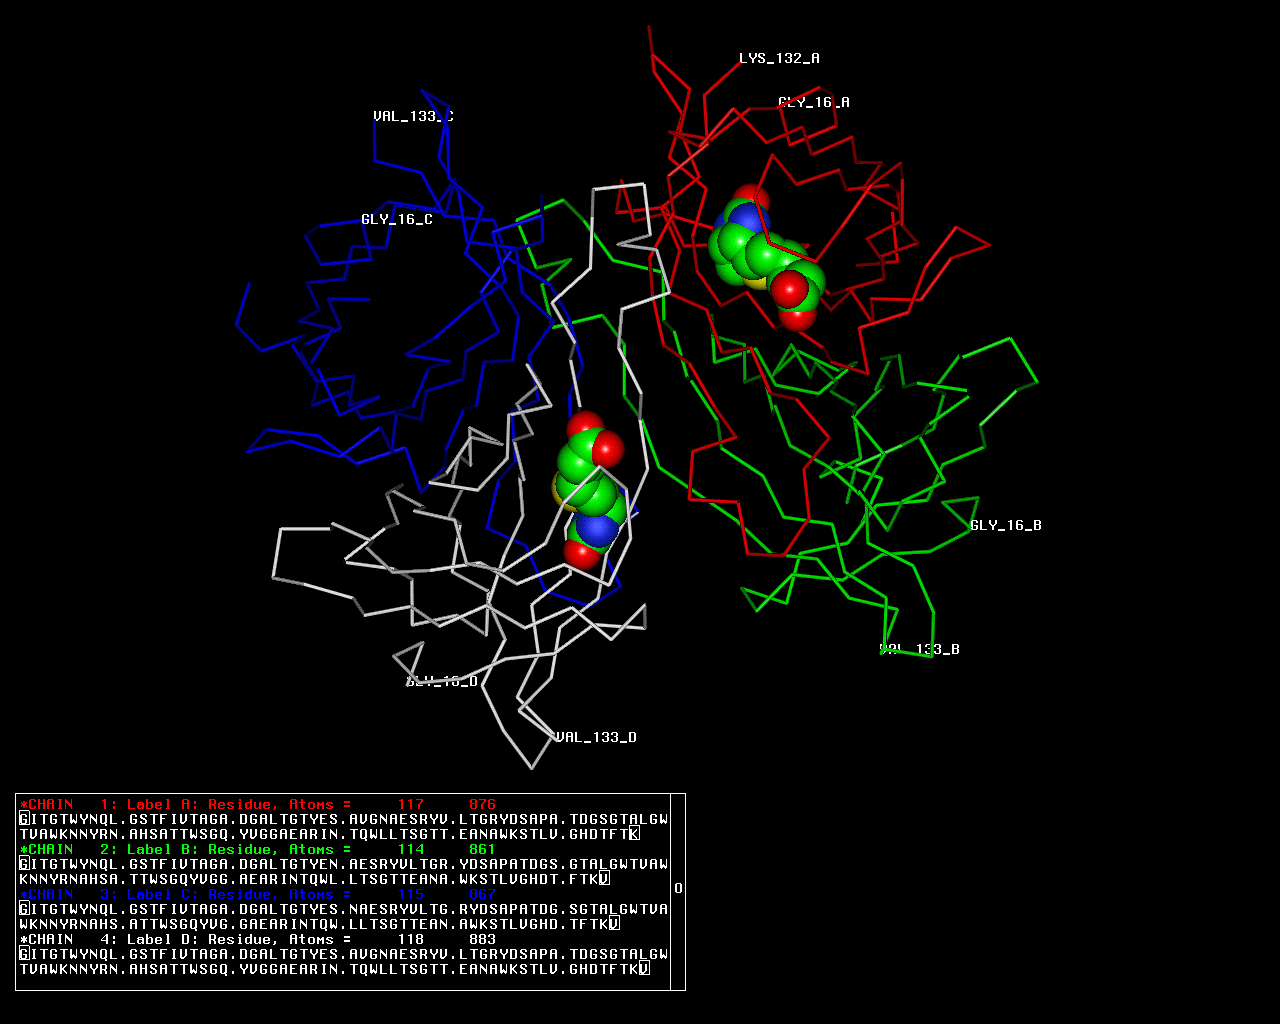
Task: Click boxed first residue G of chain A sequence
Action: tap(24, 819)
